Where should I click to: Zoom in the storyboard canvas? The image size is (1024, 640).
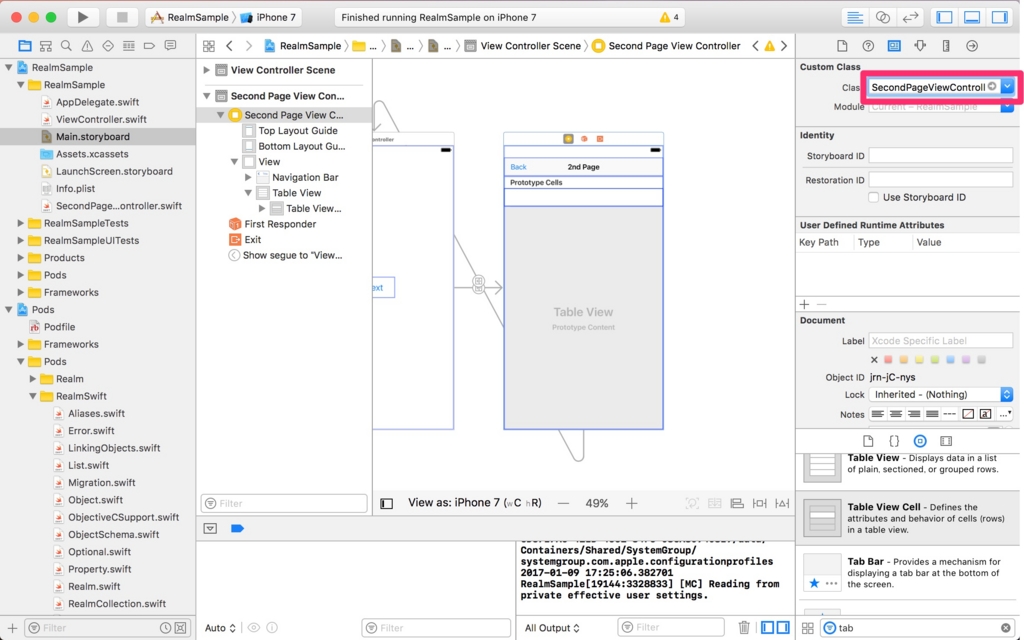click(632, 504)
